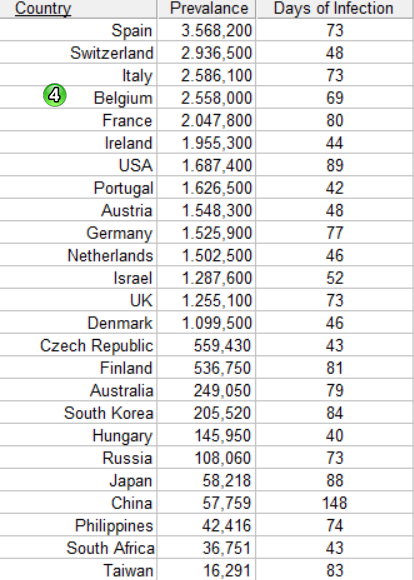Select the Days of Infection header
Screen dimensions: 414x580
pos(333,8)
